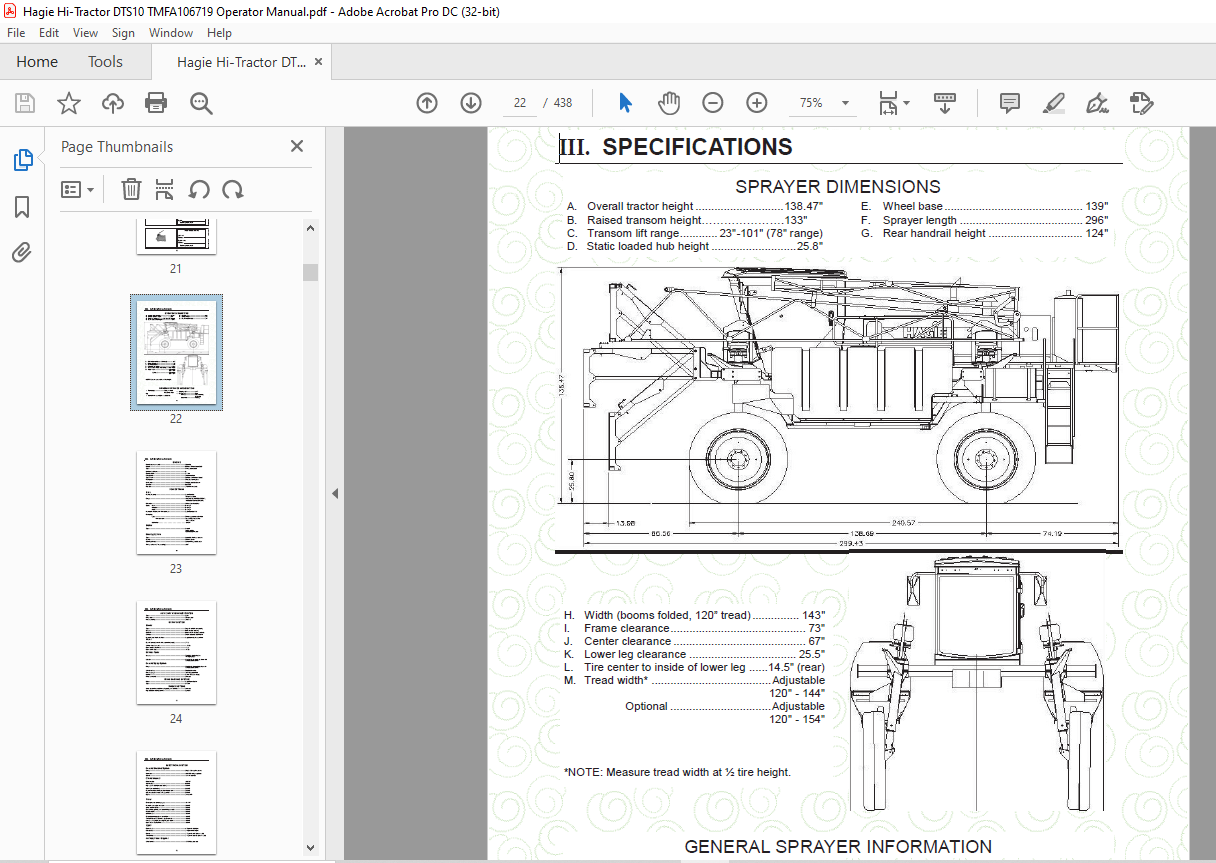Select the Highlight text pen tool
Image resolution: width=1216 pixels, height=863 pixels.
click(x=1054, y=103)
